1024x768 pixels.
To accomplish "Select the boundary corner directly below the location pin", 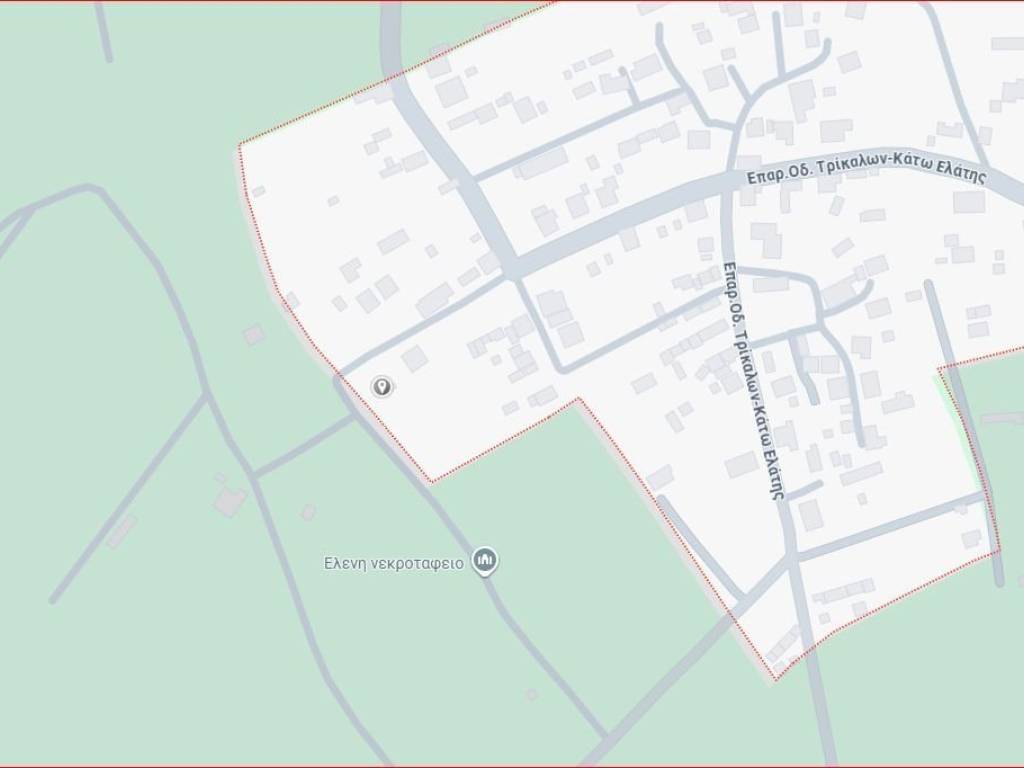I will coord(432,481).
